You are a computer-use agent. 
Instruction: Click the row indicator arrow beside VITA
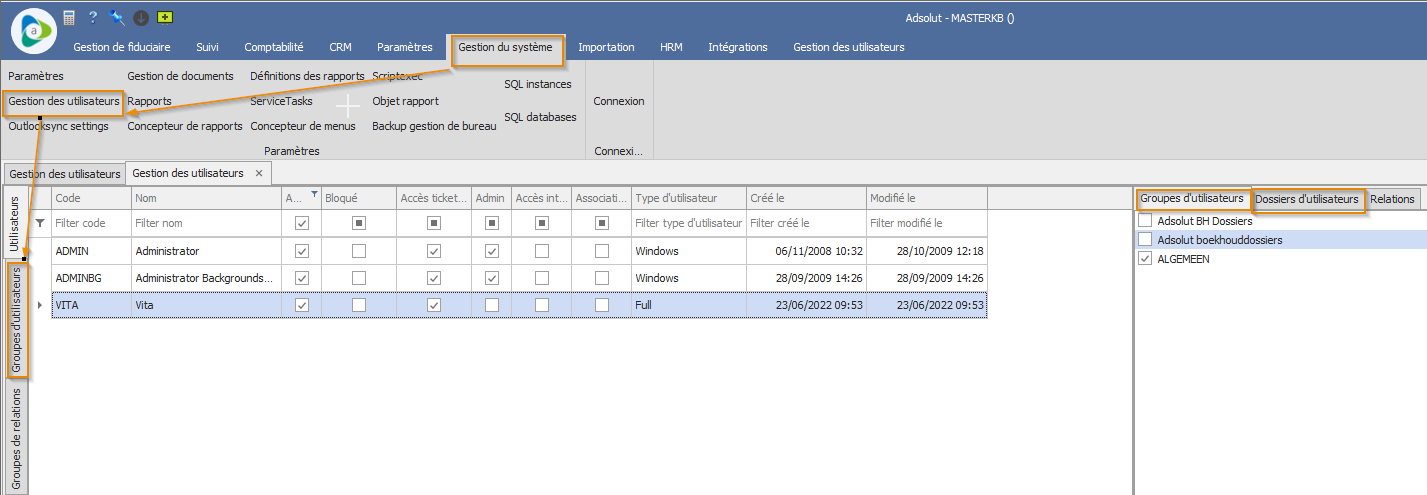[40, 305]
